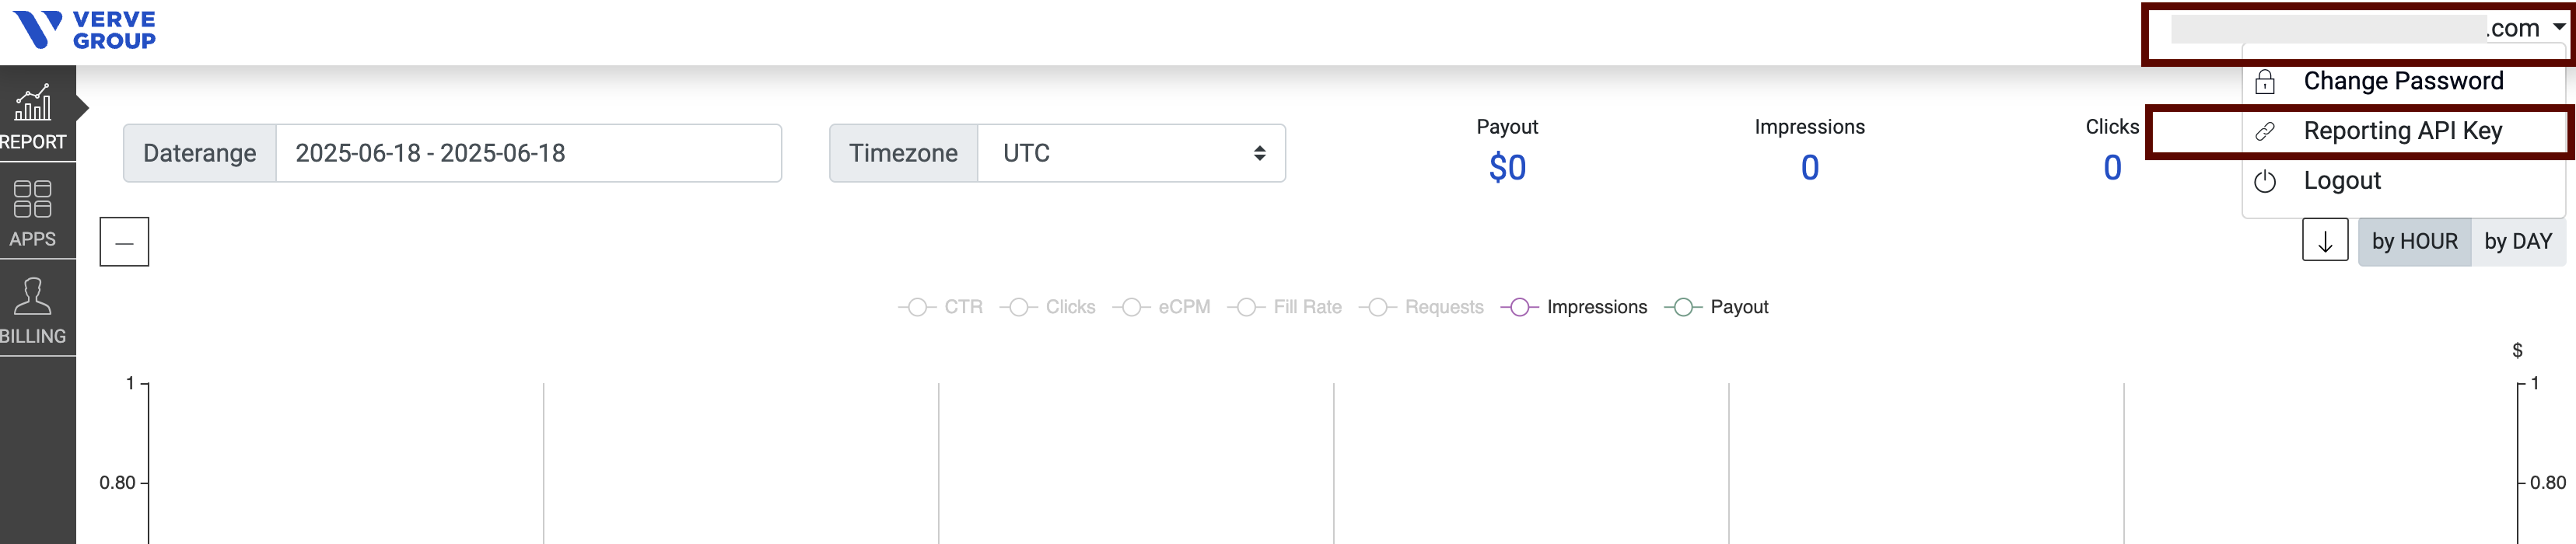Image resolution: width=2576 pixels, height=544 pixels.
Task: Click the power icon beside Logout
Action: click(2265, 182)
